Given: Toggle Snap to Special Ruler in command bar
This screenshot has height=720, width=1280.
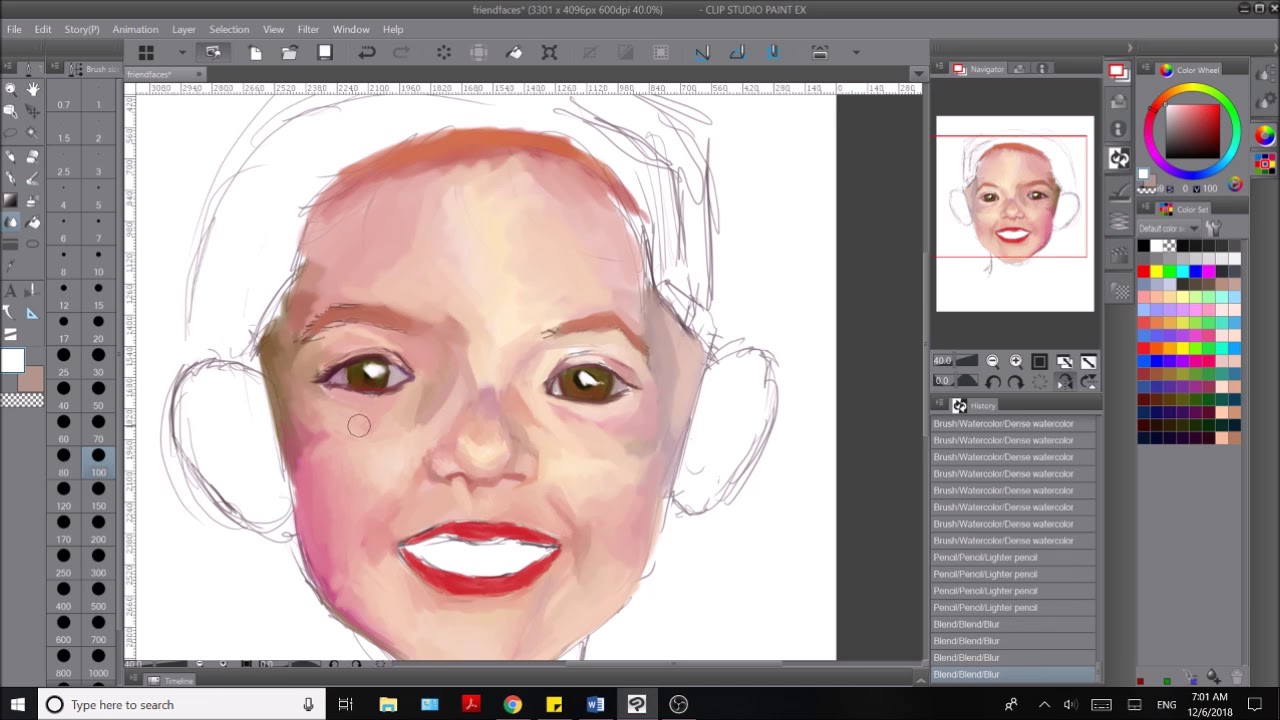Looking at the screenshot, I should point(737,52).
